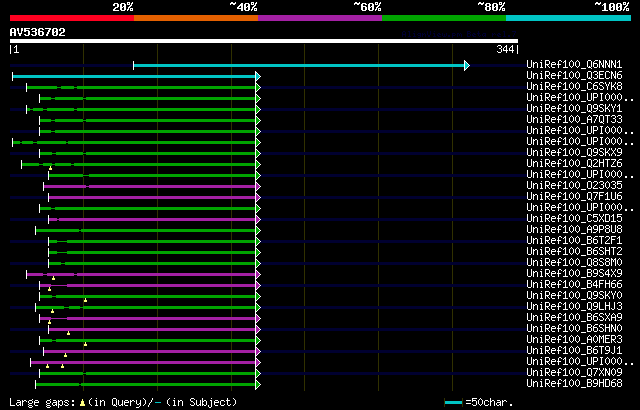The width and height of the screenshot is (640, 410).
Task: Click the purple alignment bar for B6T9J1
Action: (150, 352)
